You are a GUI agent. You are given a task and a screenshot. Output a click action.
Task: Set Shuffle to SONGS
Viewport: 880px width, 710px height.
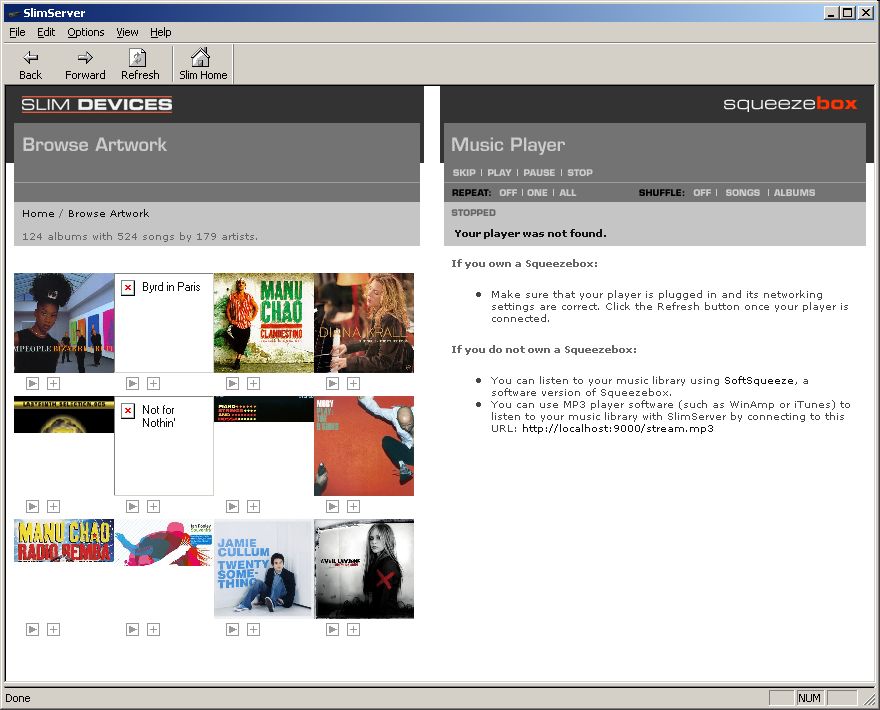pyautogui.click(x=742, y=193)
